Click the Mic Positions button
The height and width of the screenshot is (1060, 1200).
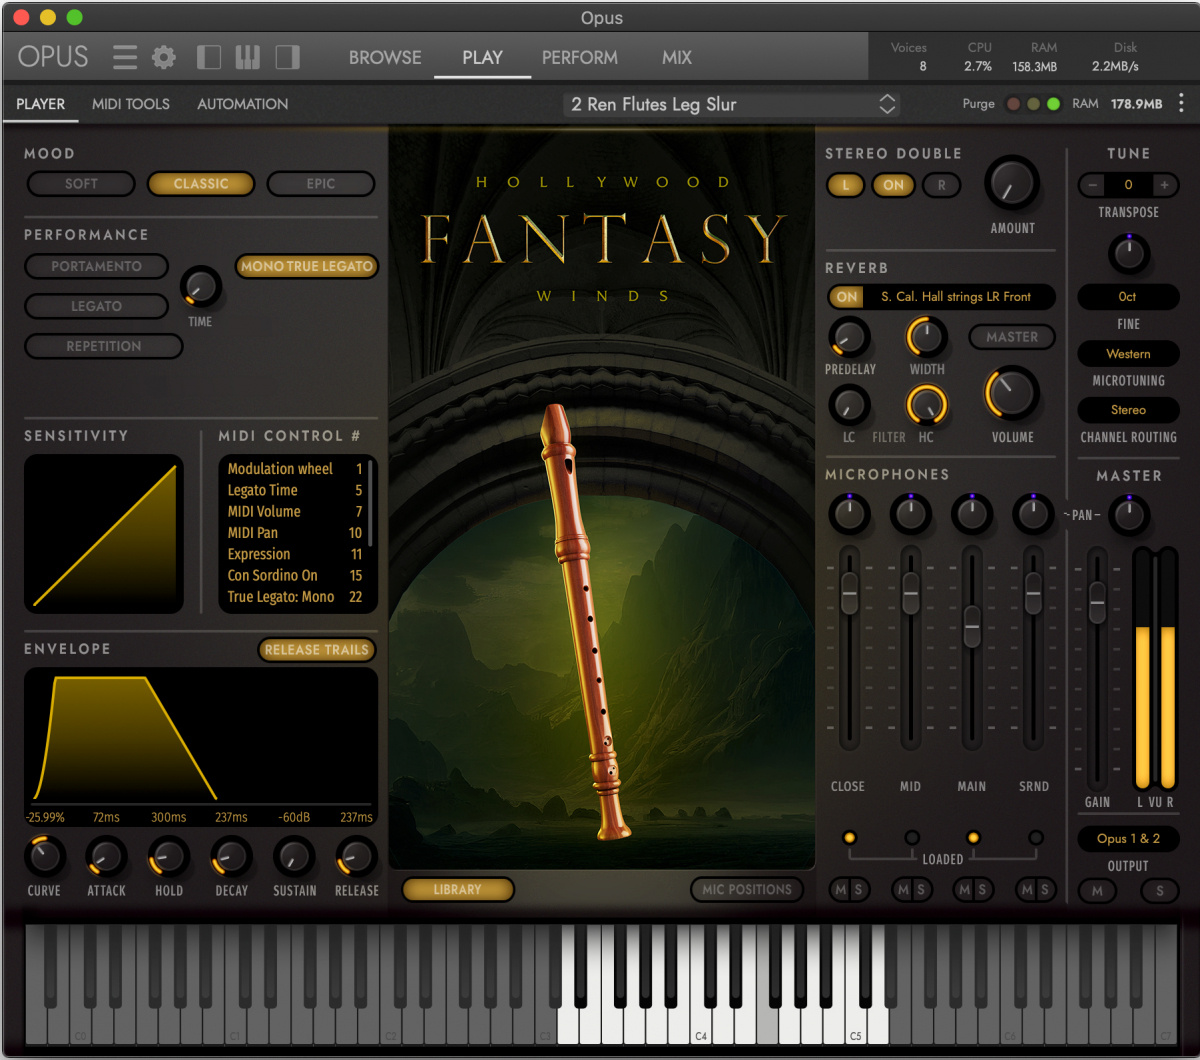pyautogui.click(x=747, y=889)
